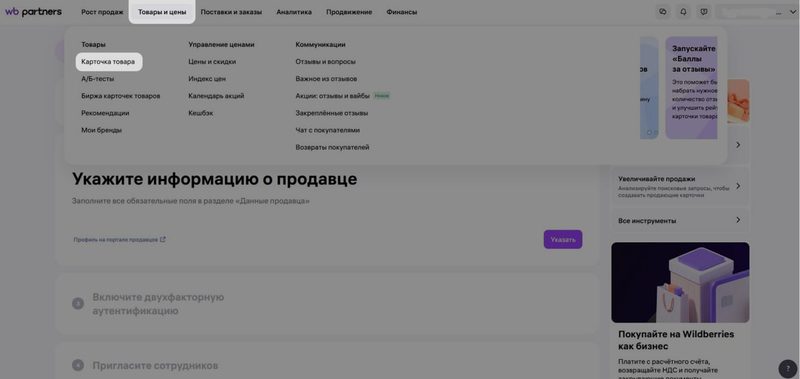The height and width of the screenshot is (379, 800).
Task: Open Биржа карточек товаров entry
Action: pos(120,96)
